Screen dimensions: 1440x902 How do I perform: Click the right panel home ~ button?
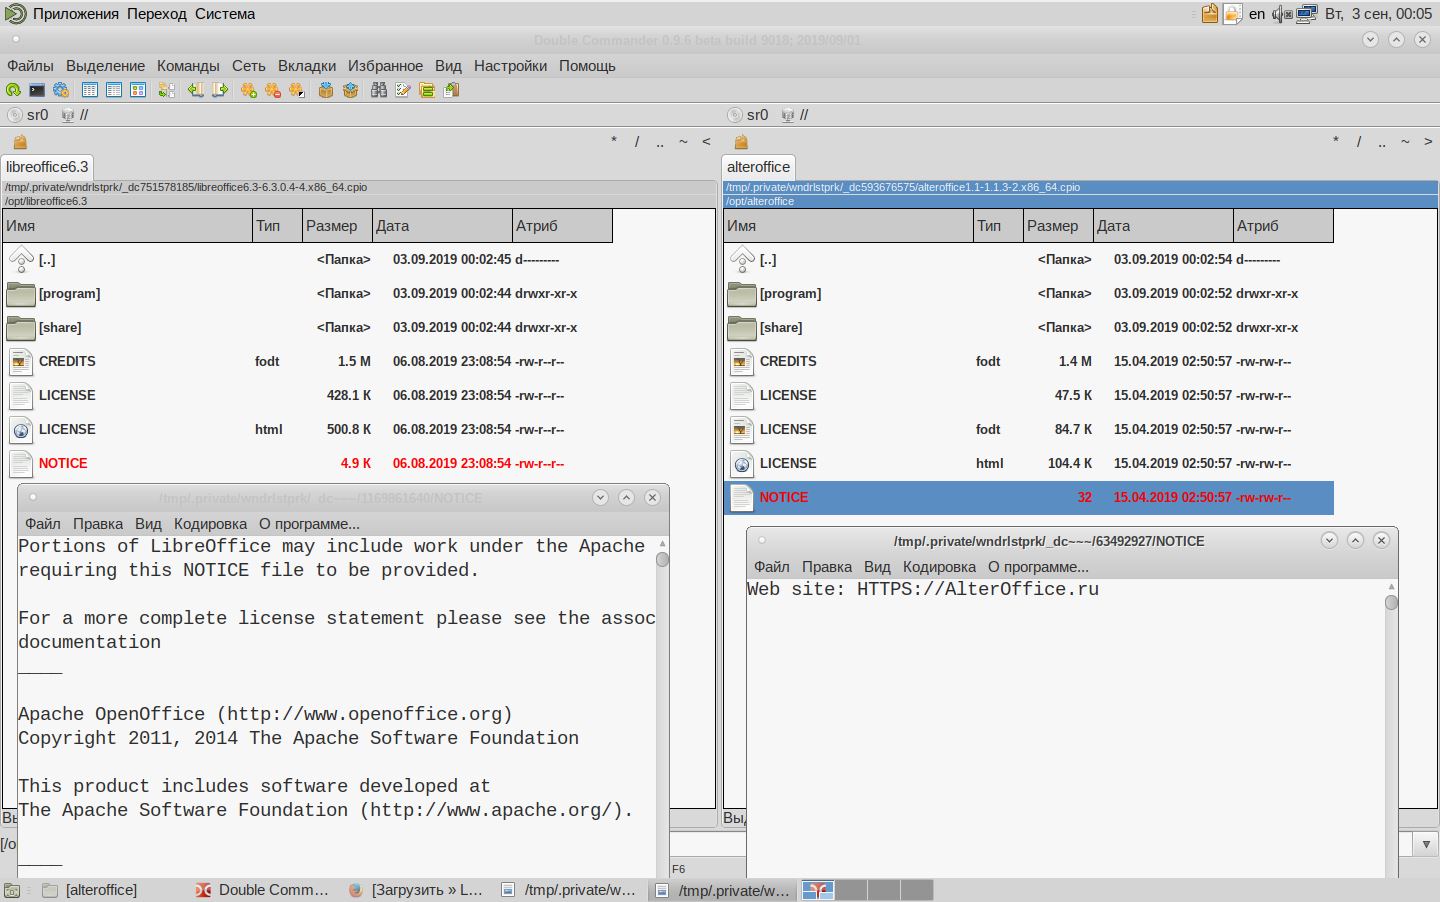pos(1405,142)
